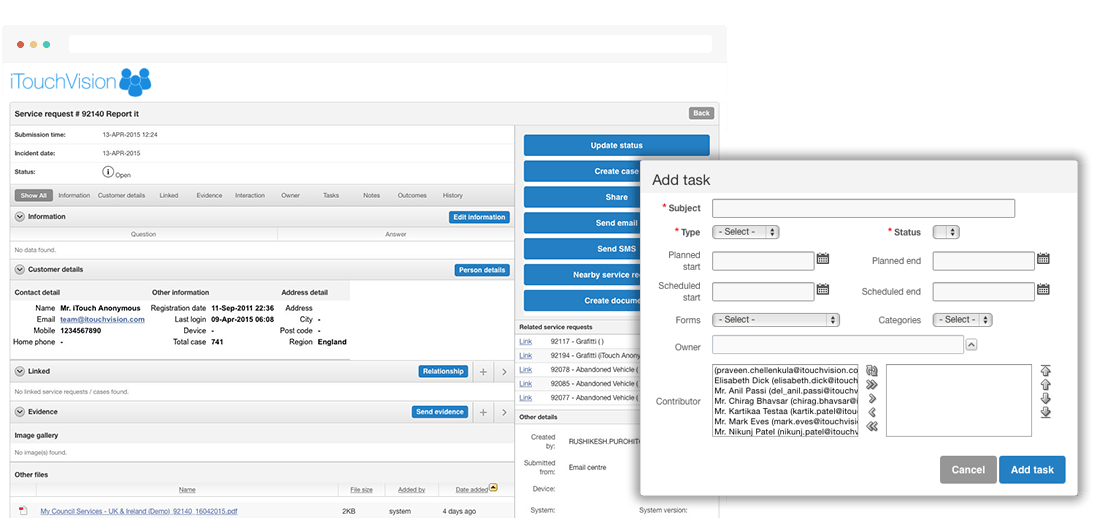This screenshot has width=1100, height=518.
Task: Click the plus icon in Linked section
Action: pos(483,372)
